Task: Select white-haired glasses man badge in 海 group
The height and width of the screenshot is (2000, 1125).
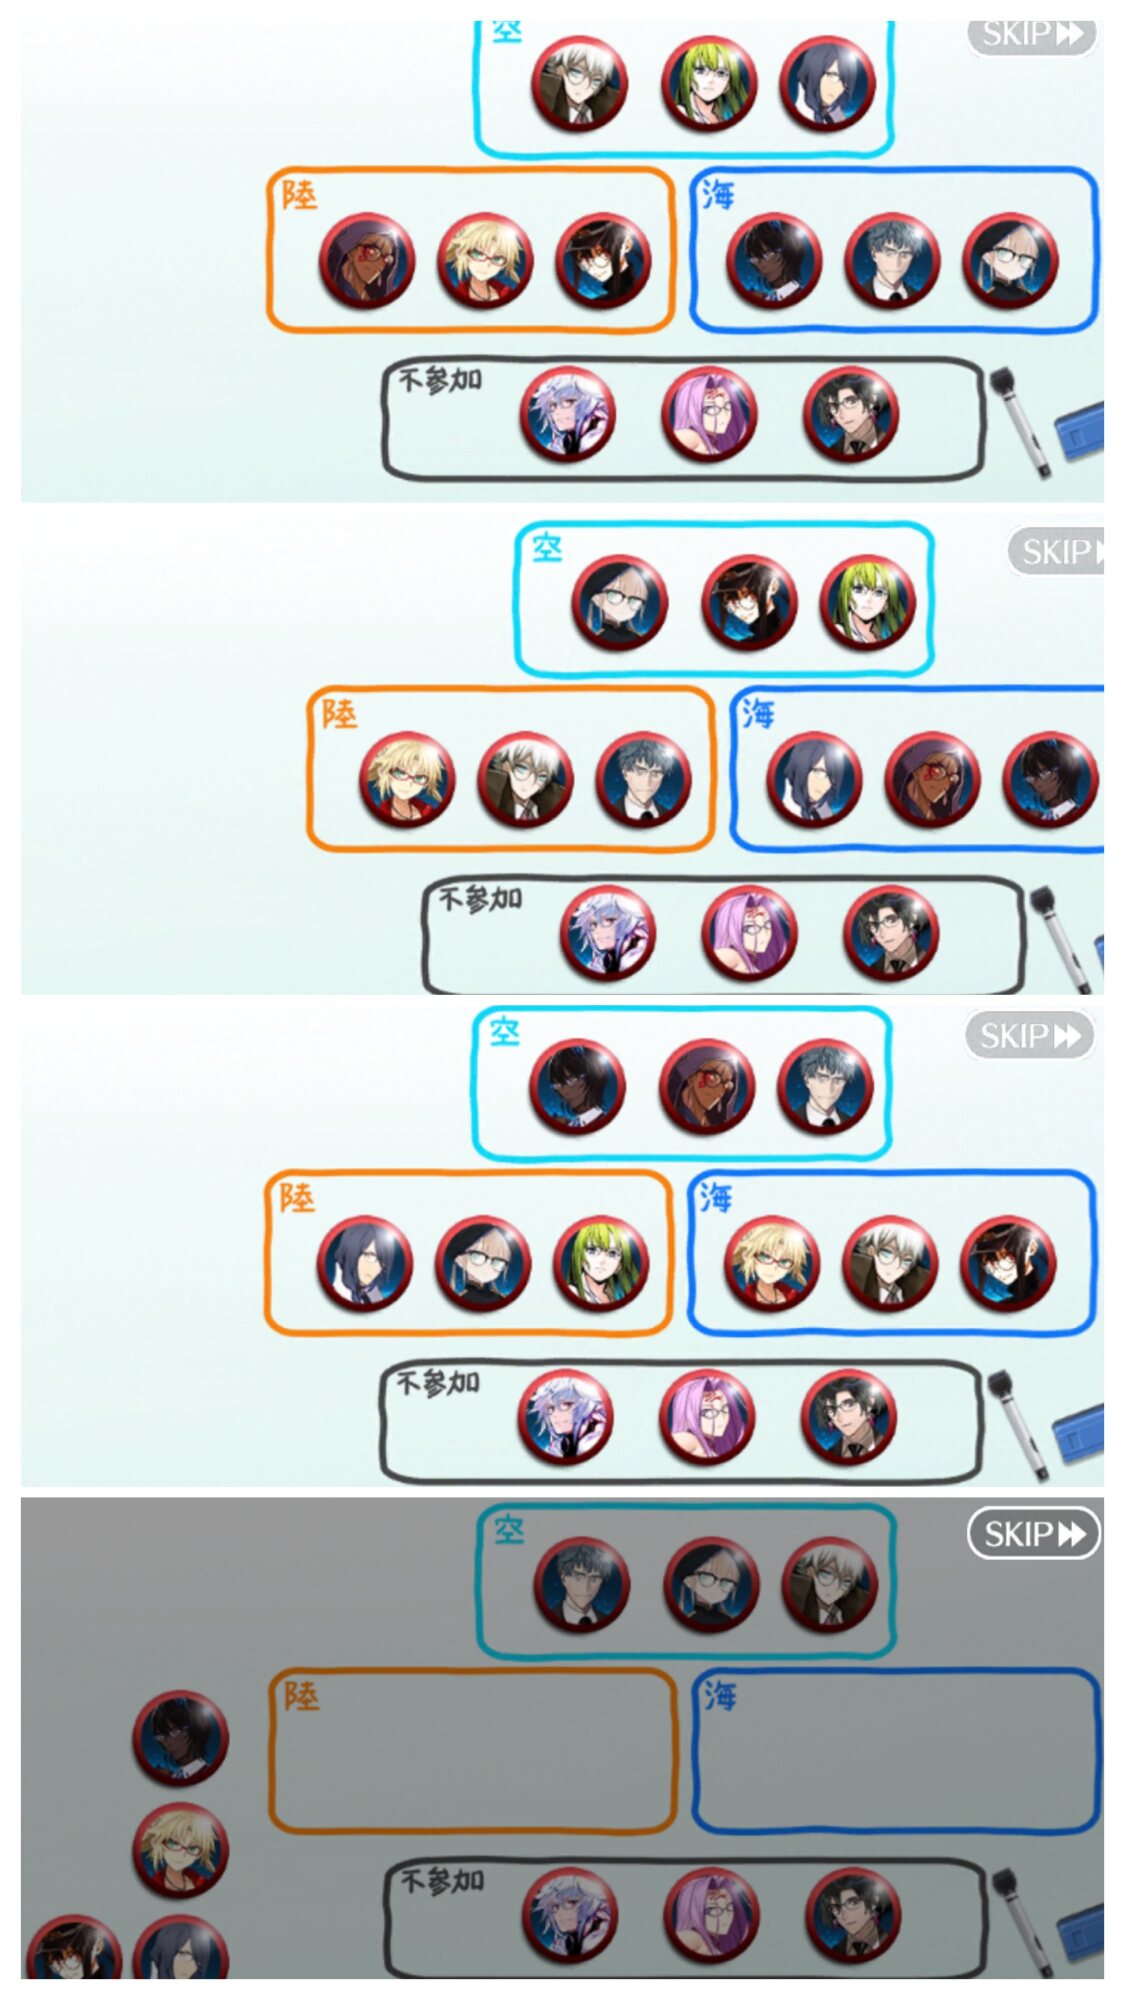Action: (x=890, y=1264)
